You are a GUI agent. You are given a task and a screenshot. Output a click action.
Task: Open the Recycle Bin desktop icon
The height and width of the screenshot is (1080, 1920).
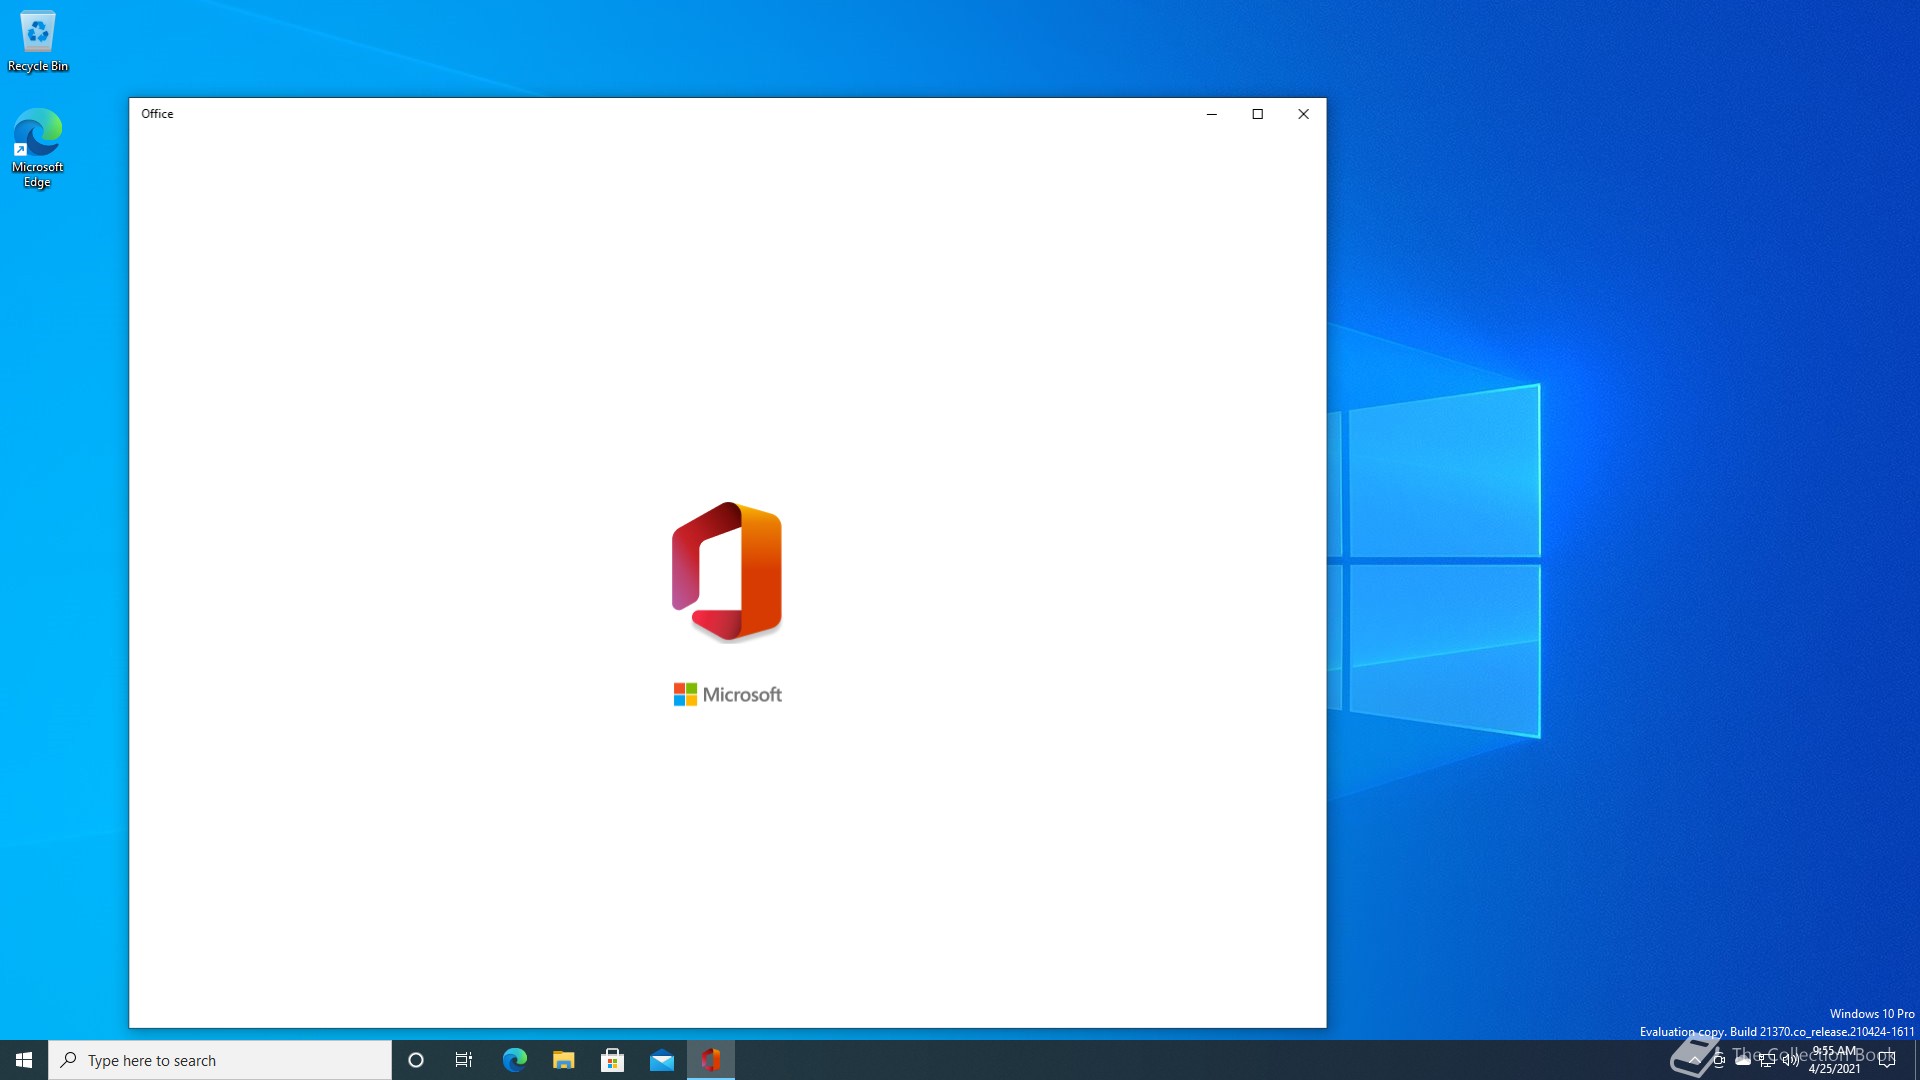tap(38, 41)
